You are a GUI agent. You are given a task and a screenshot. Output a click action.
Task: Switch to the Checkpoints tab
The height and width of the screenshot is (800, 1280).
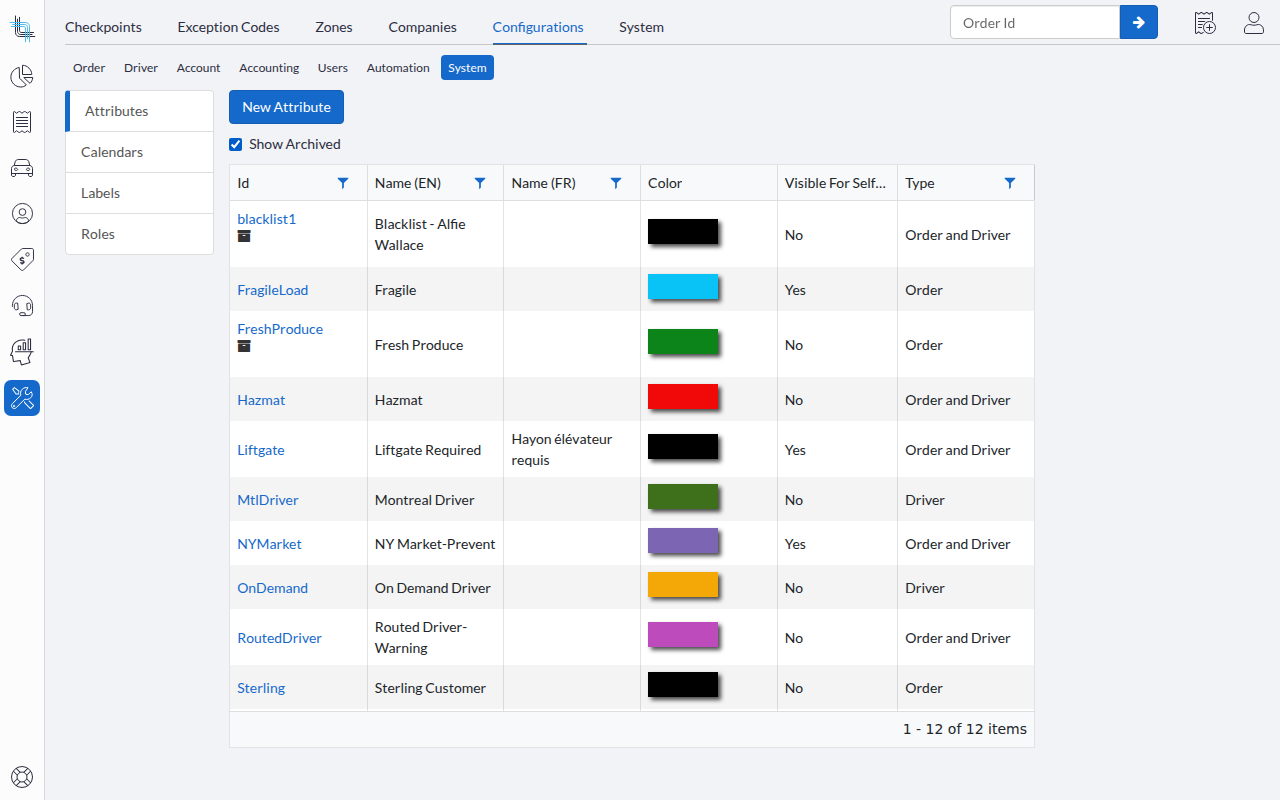pos(103,27)
